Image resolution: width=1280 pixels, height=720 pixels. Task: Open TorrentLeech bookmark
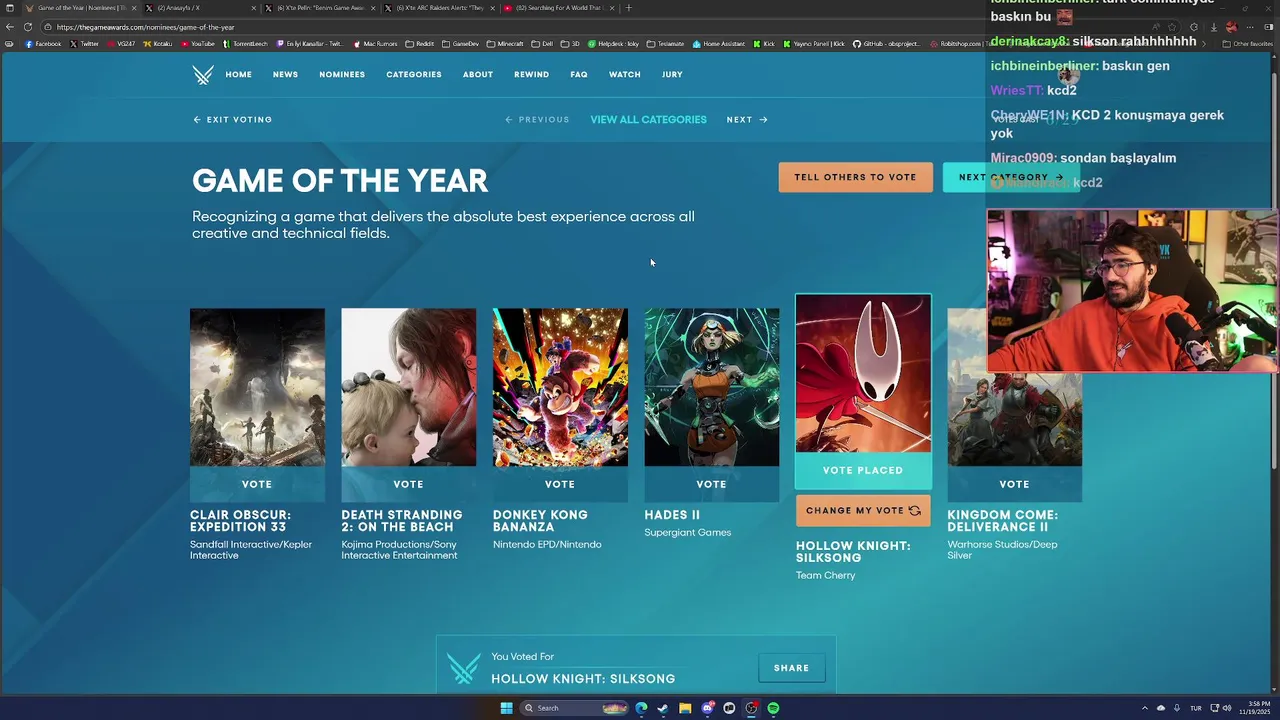(246, 44)
